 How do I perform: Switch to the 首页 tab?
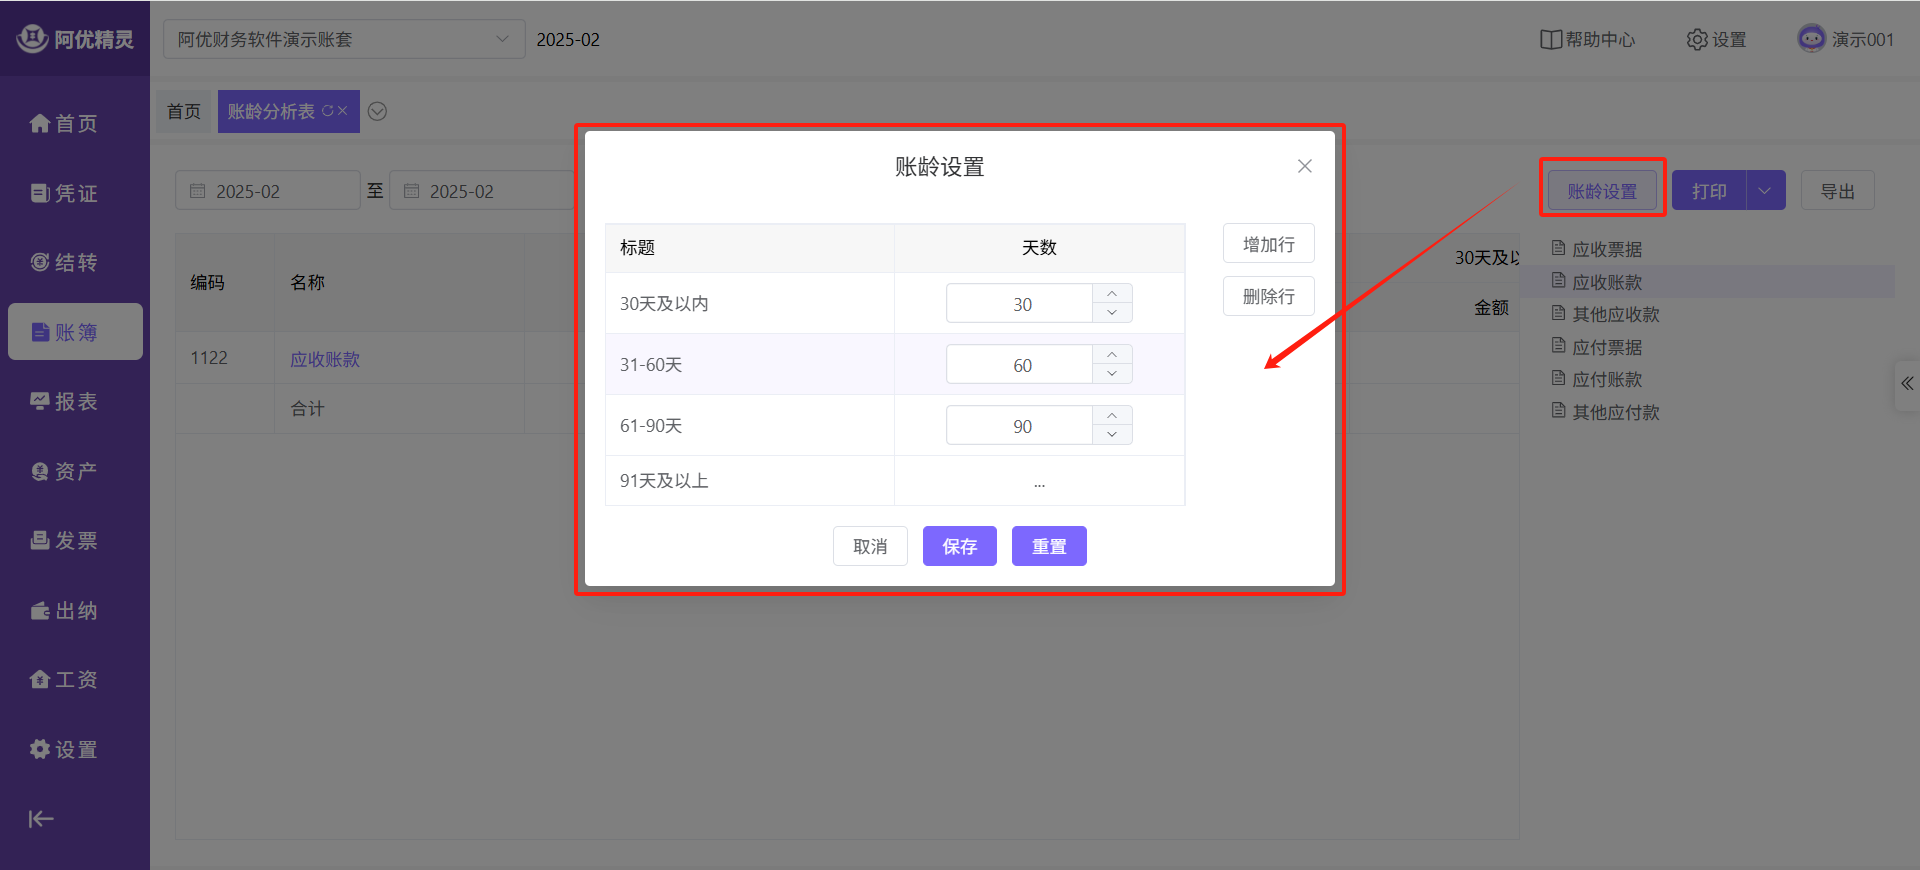point(184,112)
